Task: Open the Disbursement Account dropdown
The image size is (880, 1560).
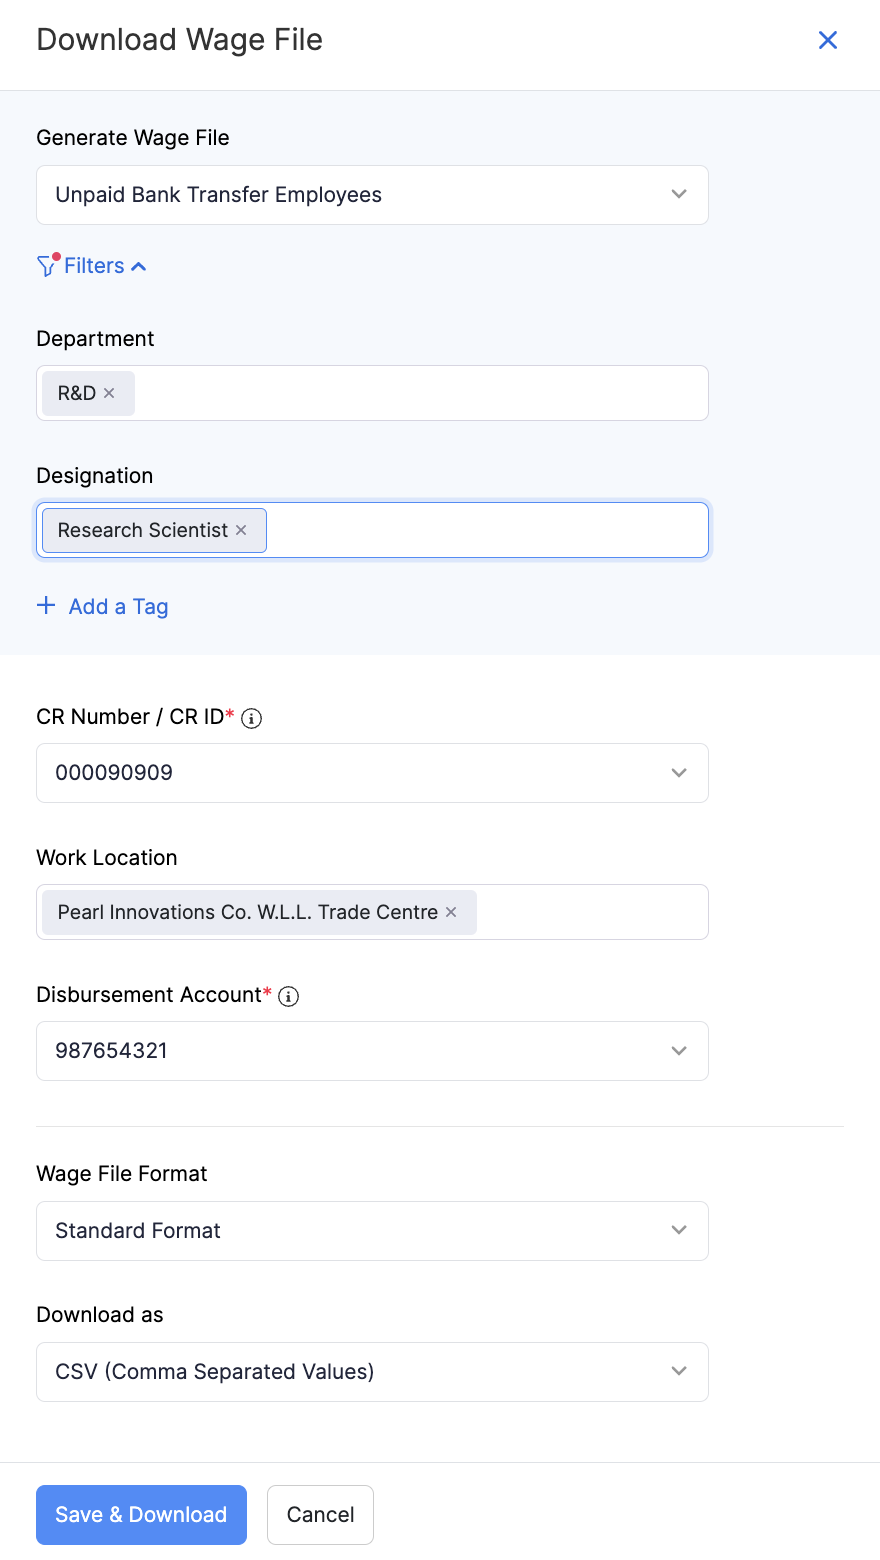Action: coord(679,1051)
